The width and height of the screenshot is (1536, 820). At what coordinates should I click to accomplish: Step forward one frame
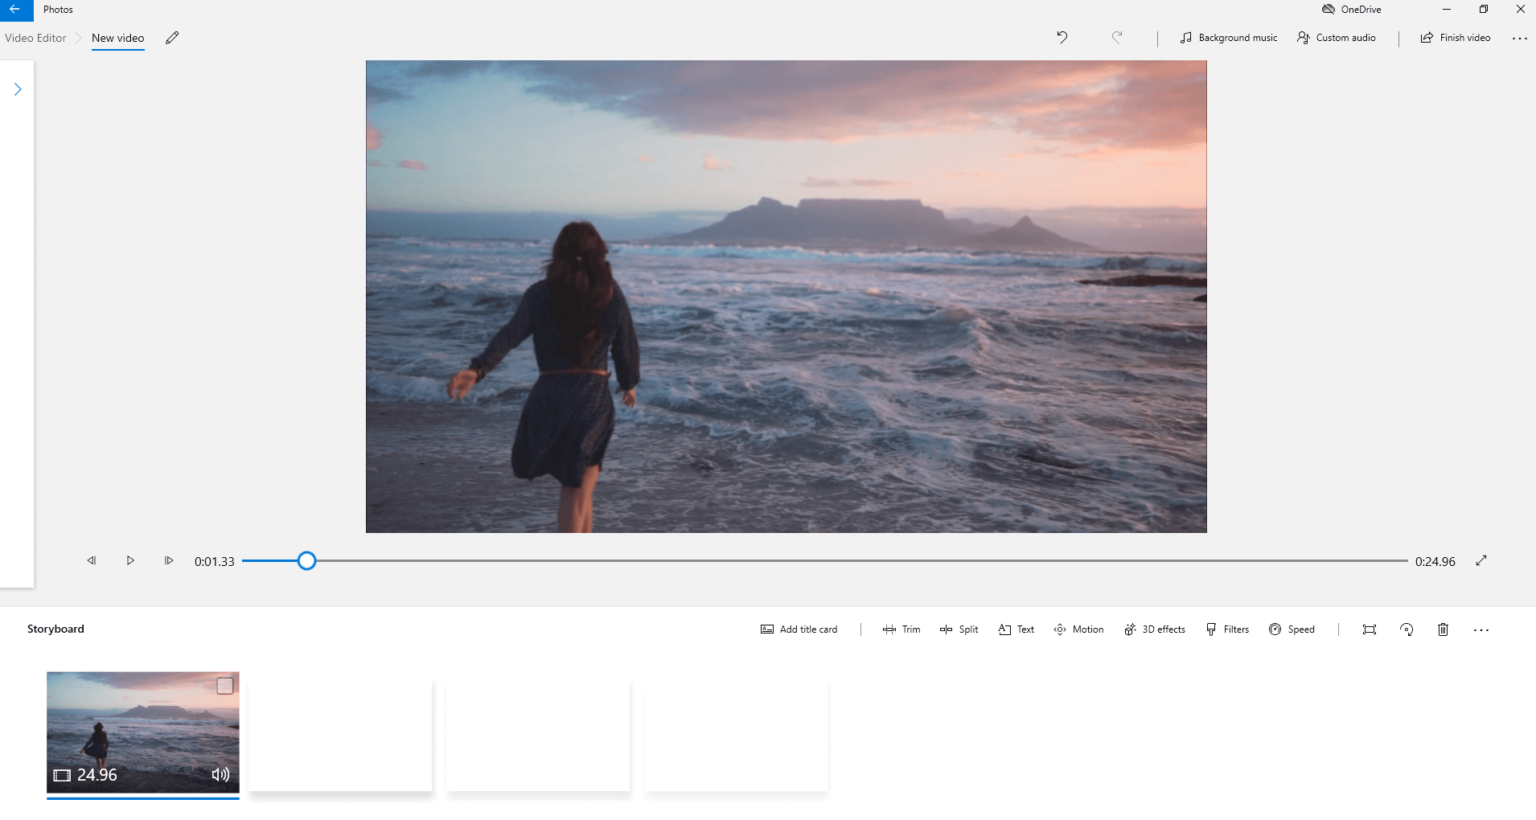click(168, 561)
